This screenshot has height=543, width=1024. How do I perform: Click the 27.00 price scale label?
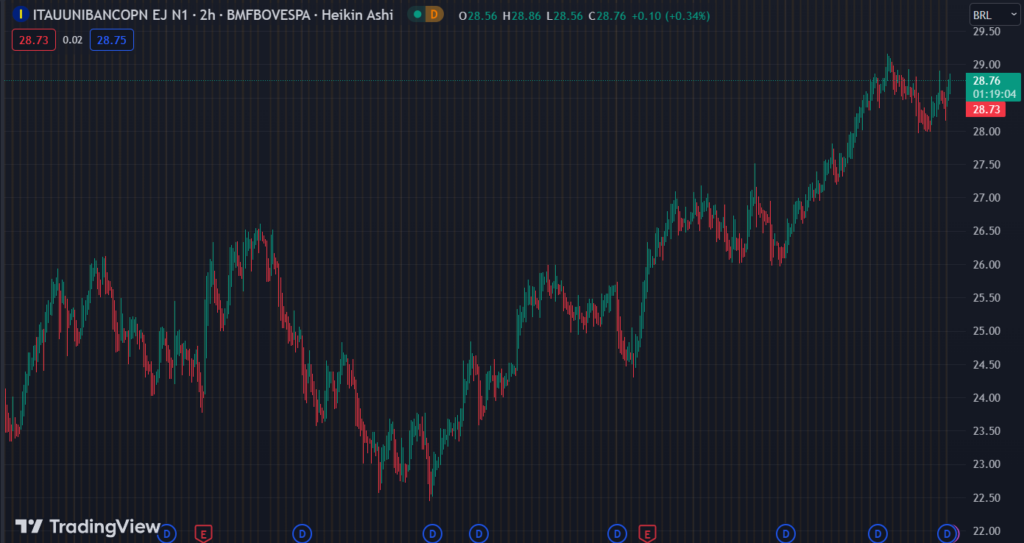pos(986,198)
